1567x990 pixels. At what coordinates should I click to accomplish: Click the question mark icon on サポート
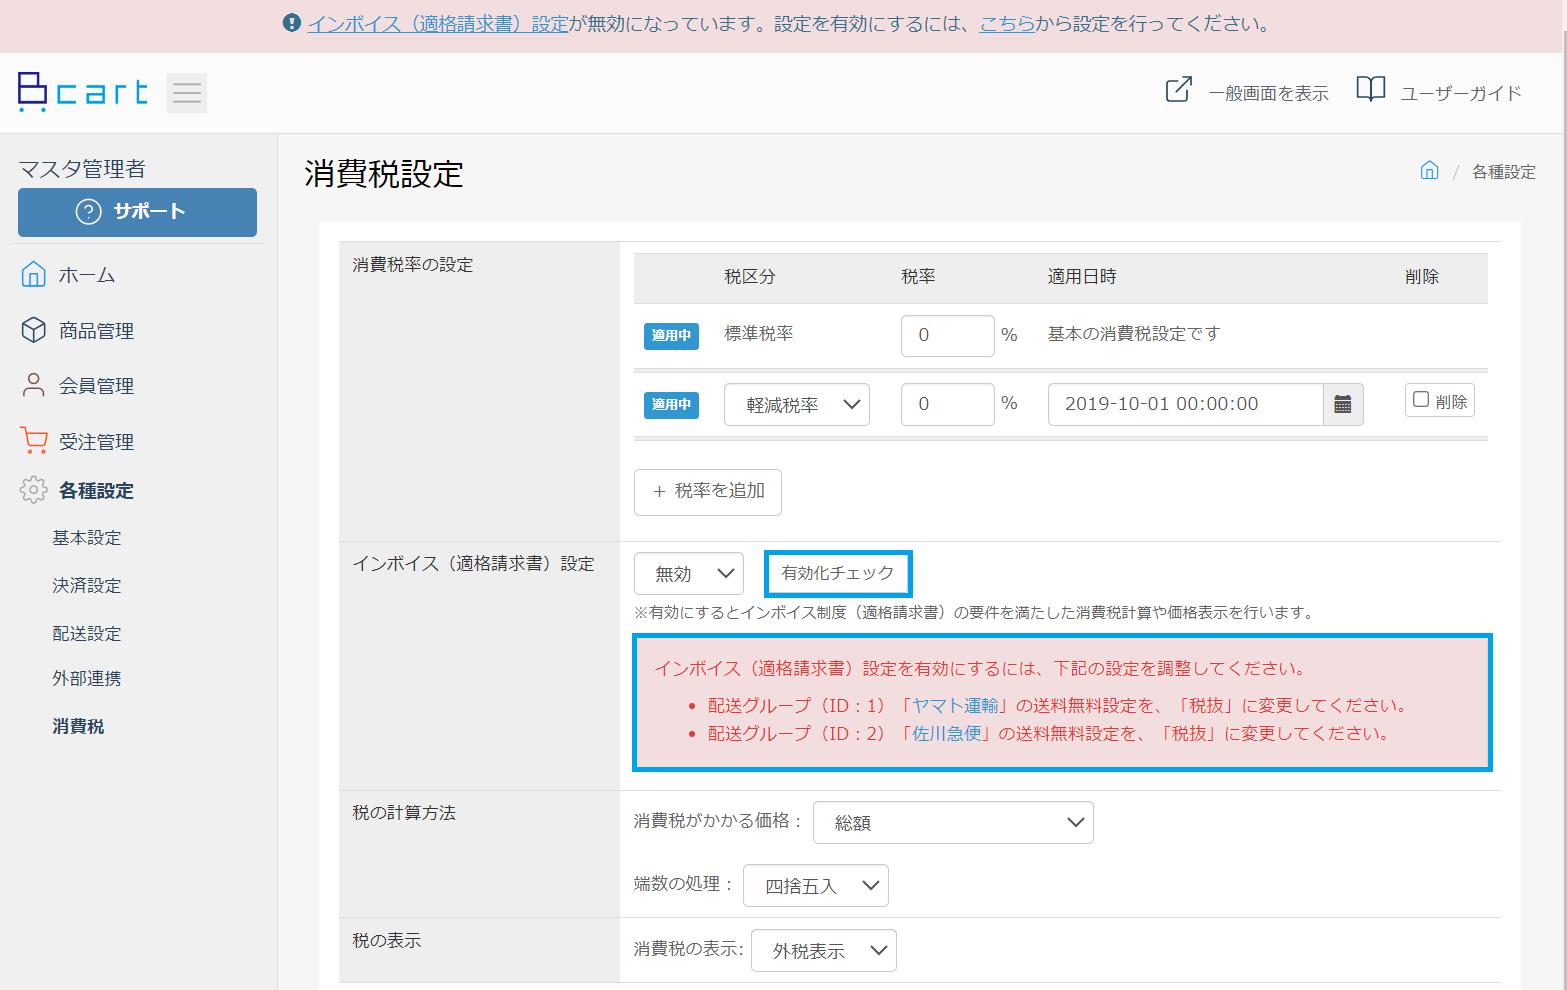pyautogui.click(x=89, y=212)
